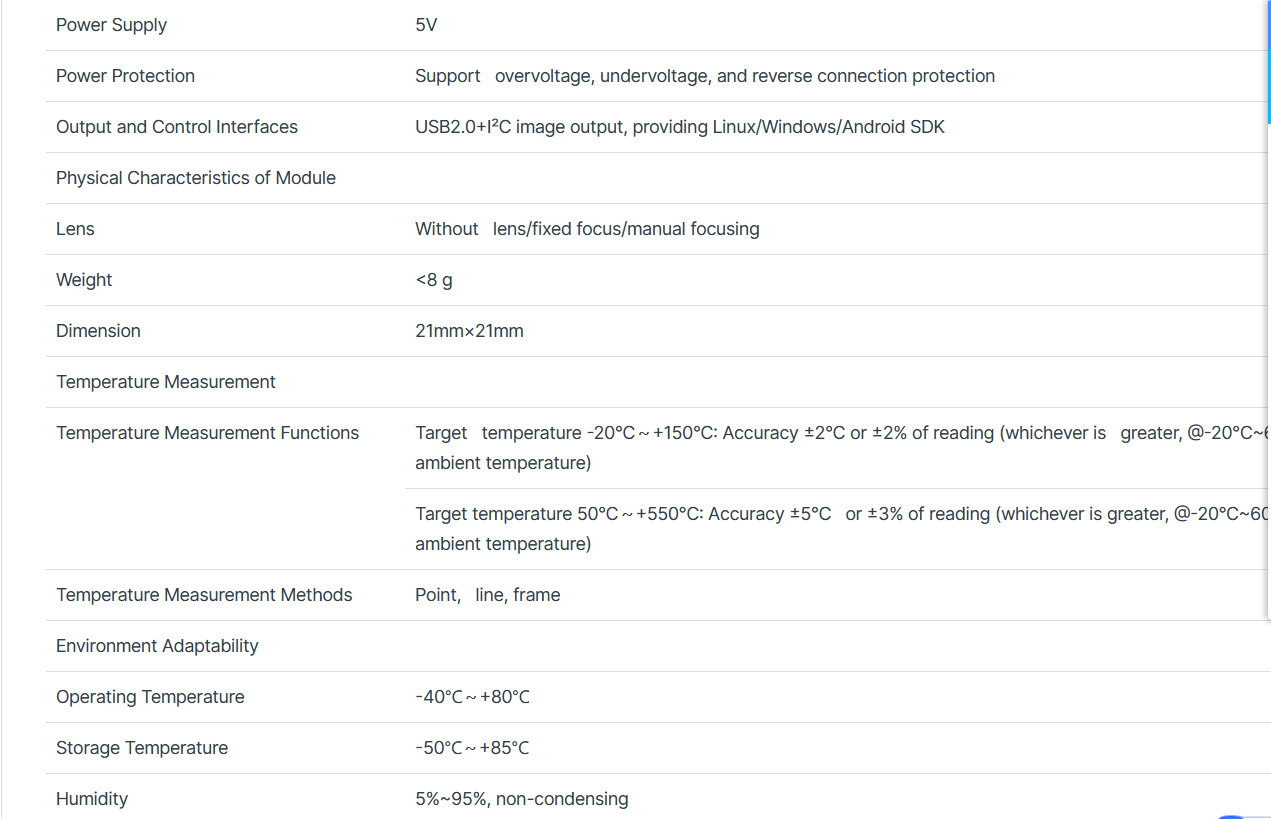Click the overvoltage, undervoltage protection description
Image resolution: width=1271 pixels, height=819 pixels.
705,76
